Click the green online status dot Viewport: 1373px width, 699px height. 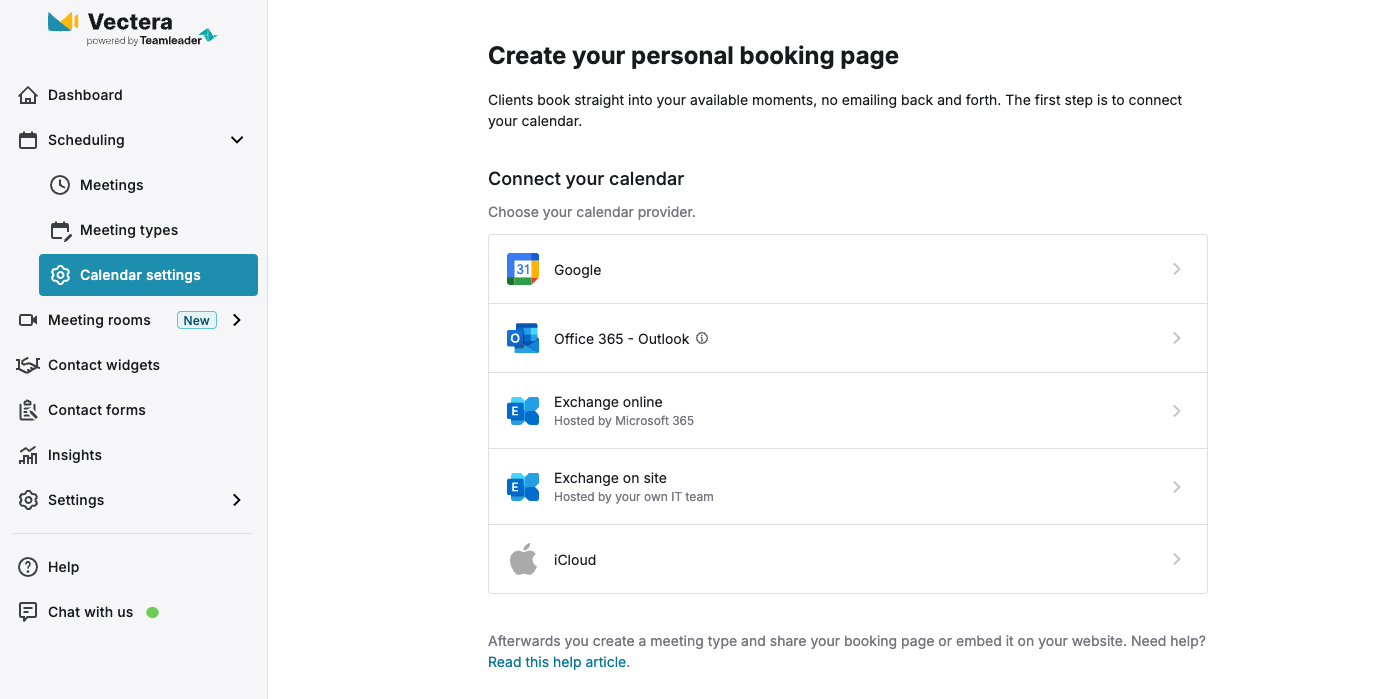pos(153,612)
